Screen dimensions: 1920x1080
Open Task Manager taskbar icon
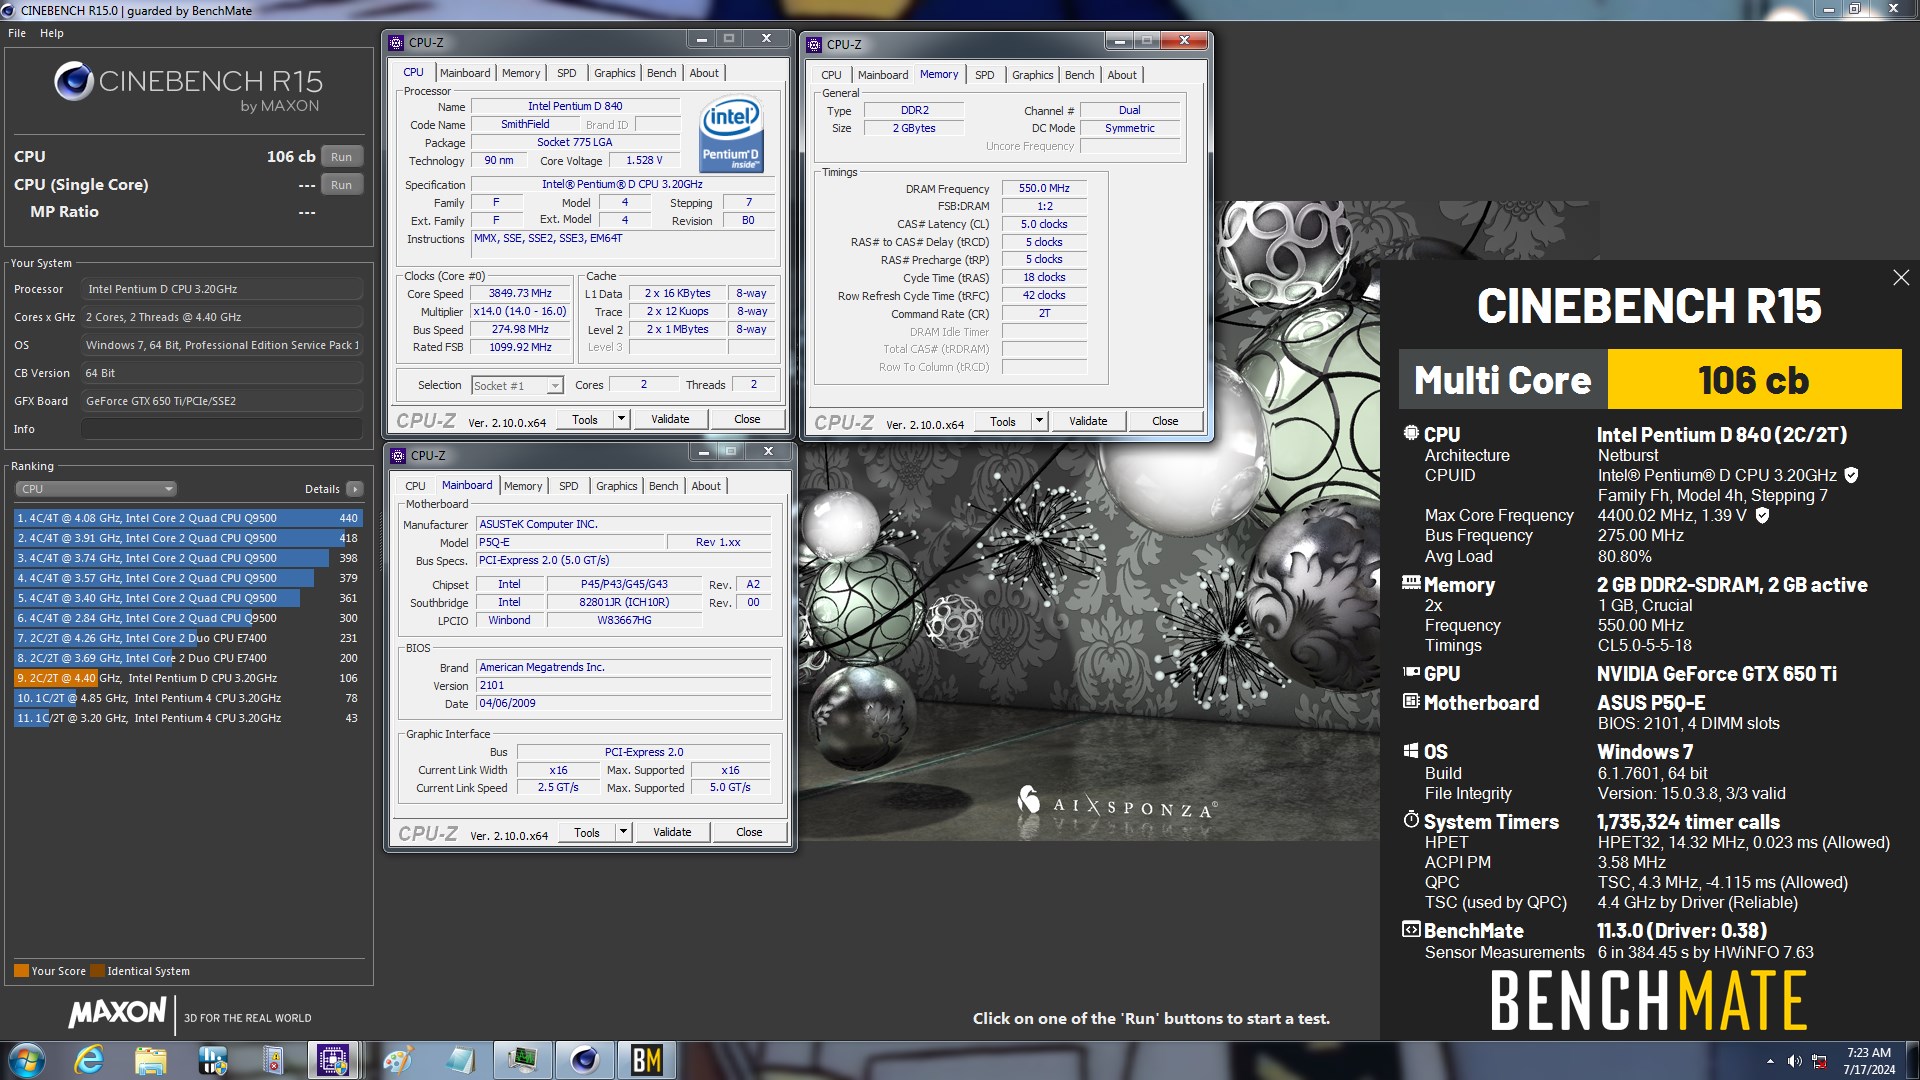click(522, 1060)
